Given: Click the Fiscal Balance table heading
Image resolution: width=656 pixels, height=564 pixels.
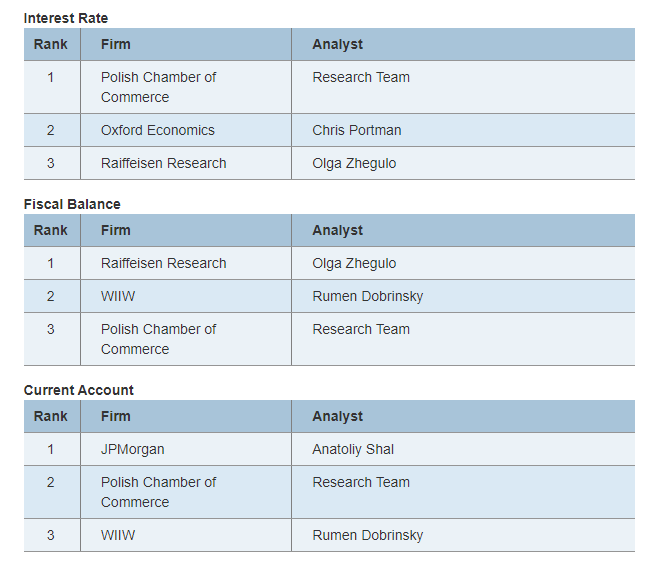Looking at the screenshot, I should 72,204.
